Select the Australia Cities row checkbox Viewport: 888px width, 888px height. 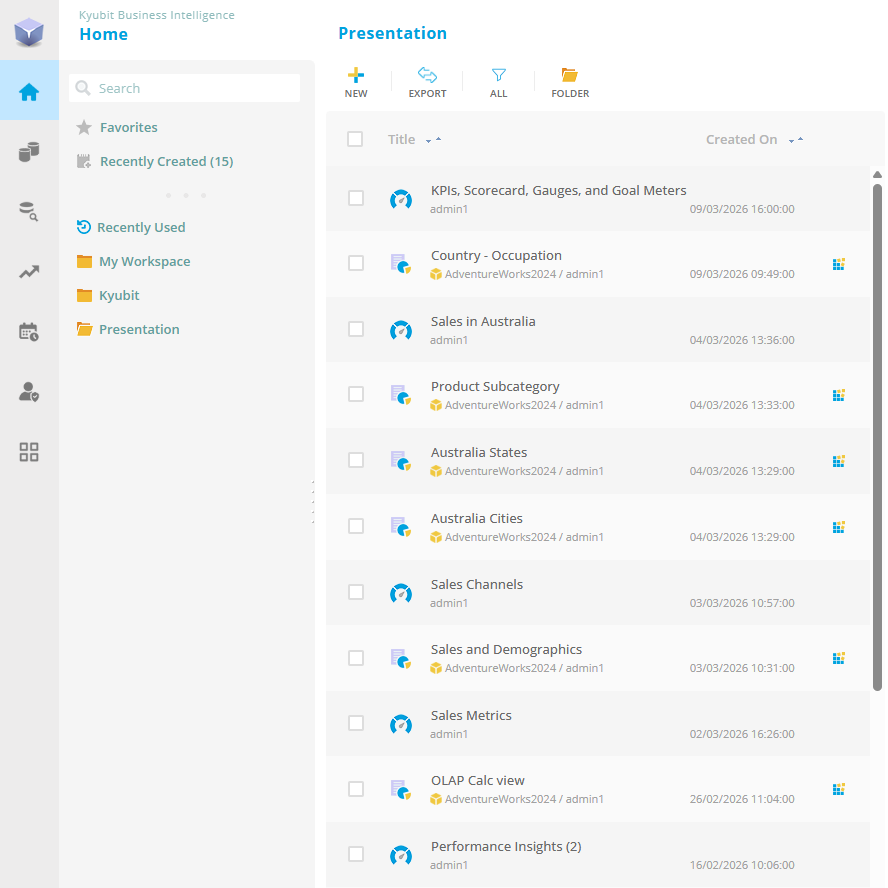pos(356,526)
